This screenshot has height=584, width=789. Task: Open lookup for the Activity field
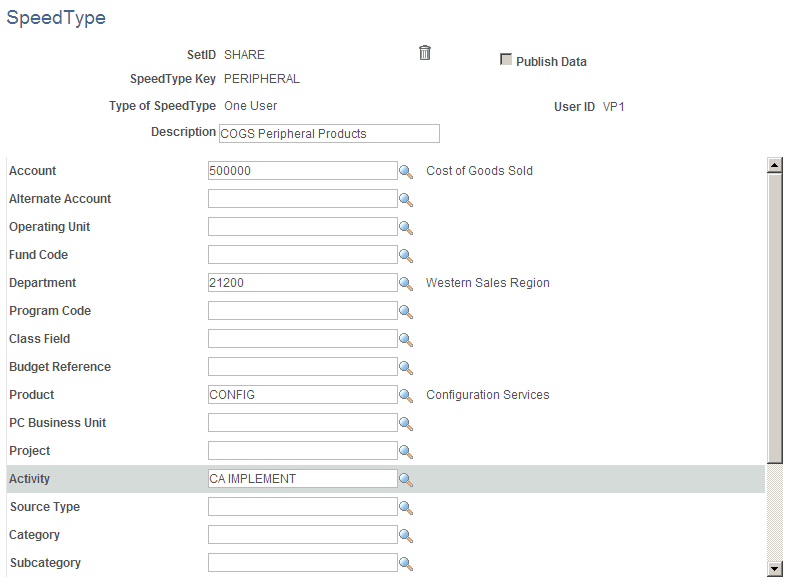[x=406, y=480]
